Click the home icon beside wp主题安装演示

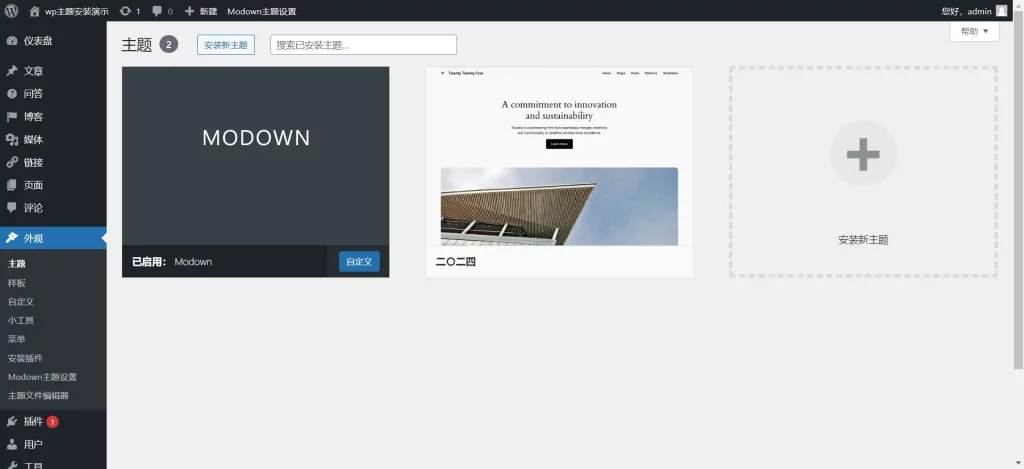point(34,11)
